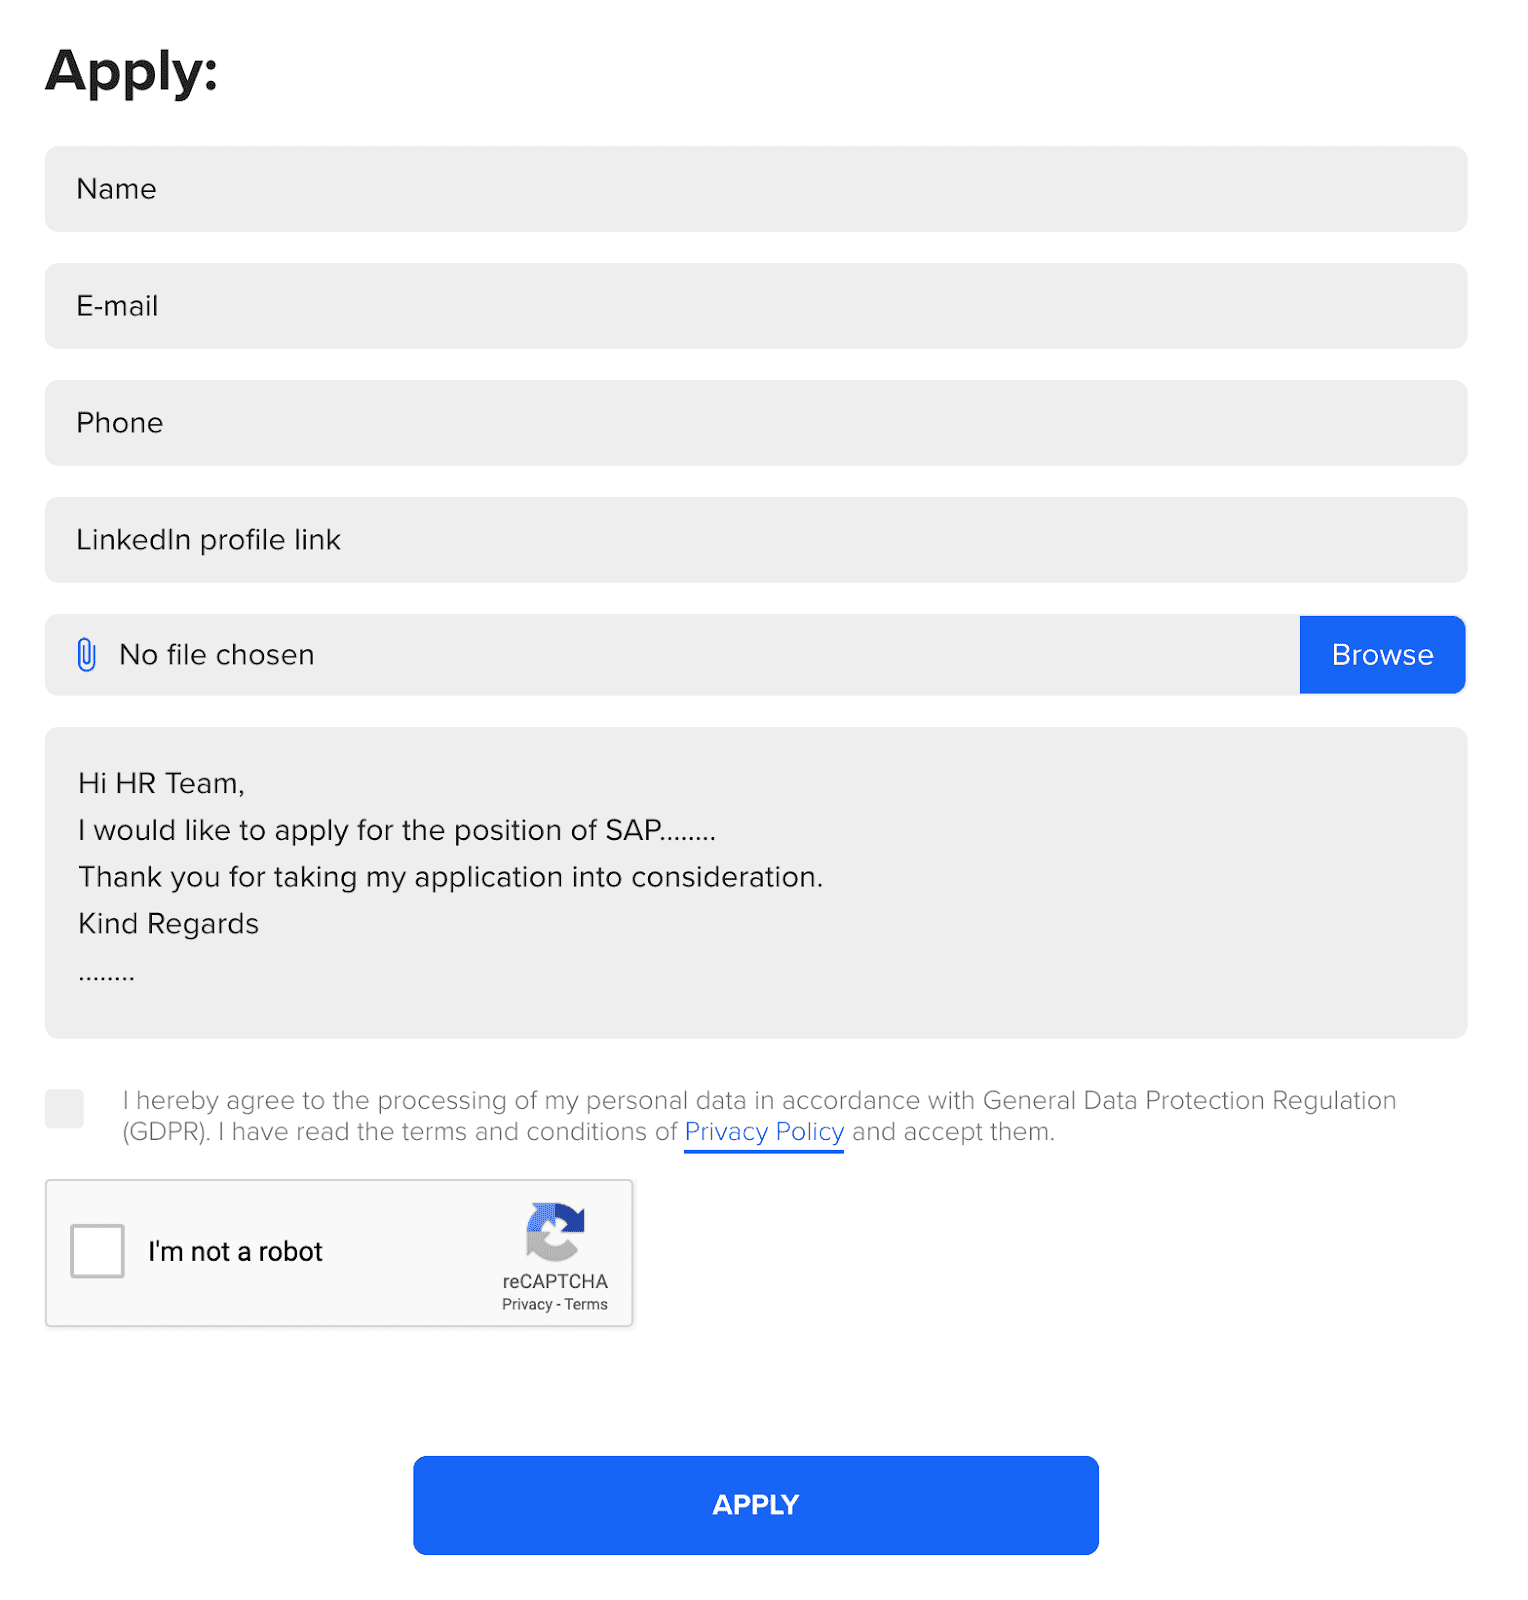This screenshot has width=1528, height=1600.
Task: Click the No file chosen field
Action: (x=672, y=655)
